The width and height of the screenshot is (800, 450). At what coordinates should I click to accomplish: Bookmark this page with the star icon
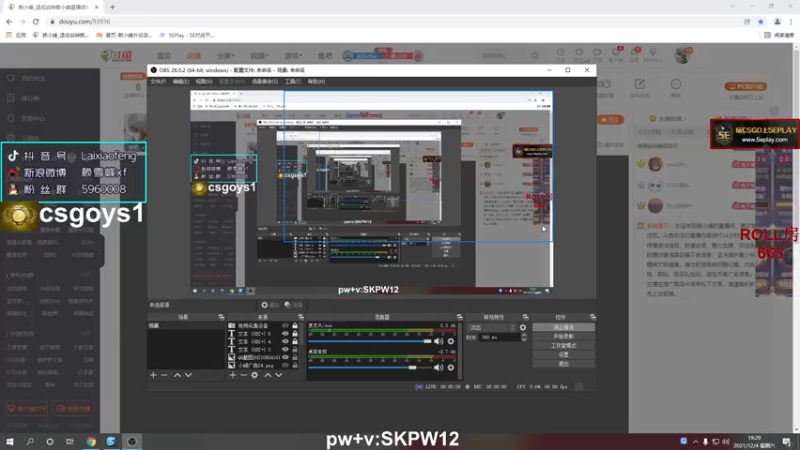tap(761, 21)
